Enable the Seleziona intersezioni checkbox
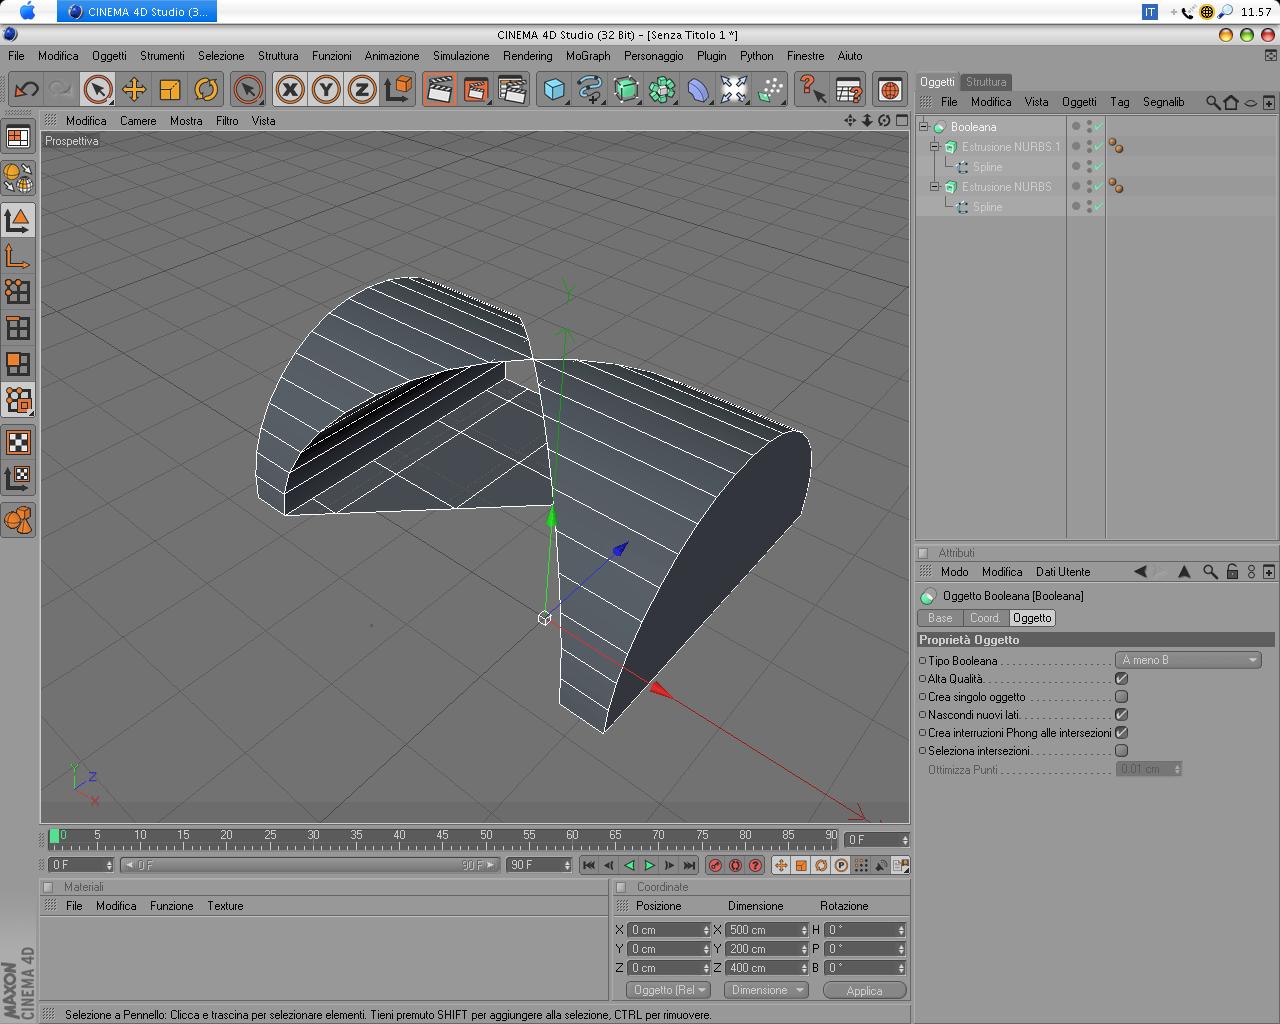The width and height of the screenshot is (1280, 1024). [x=1121, y=751]
